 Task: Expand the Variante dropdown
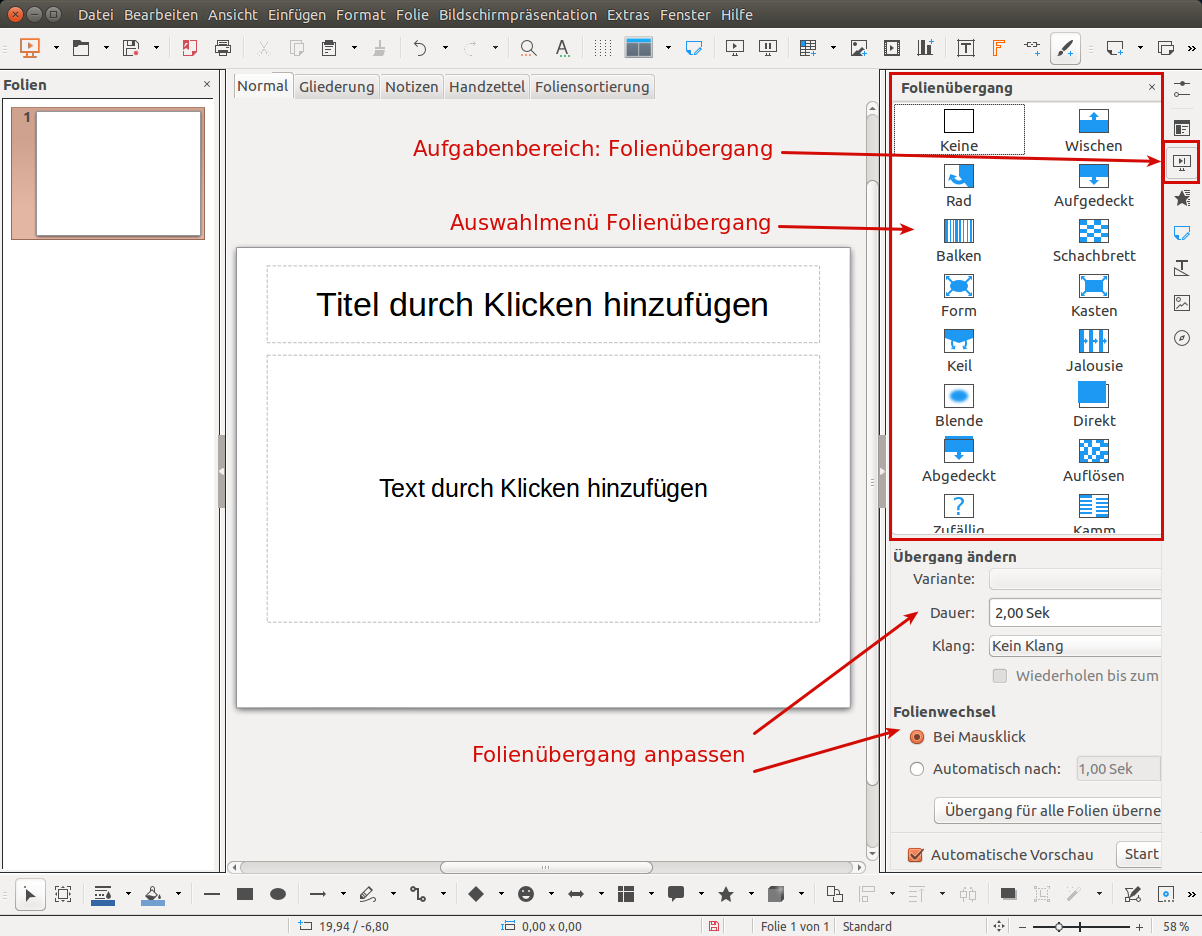click(1075, 579)
